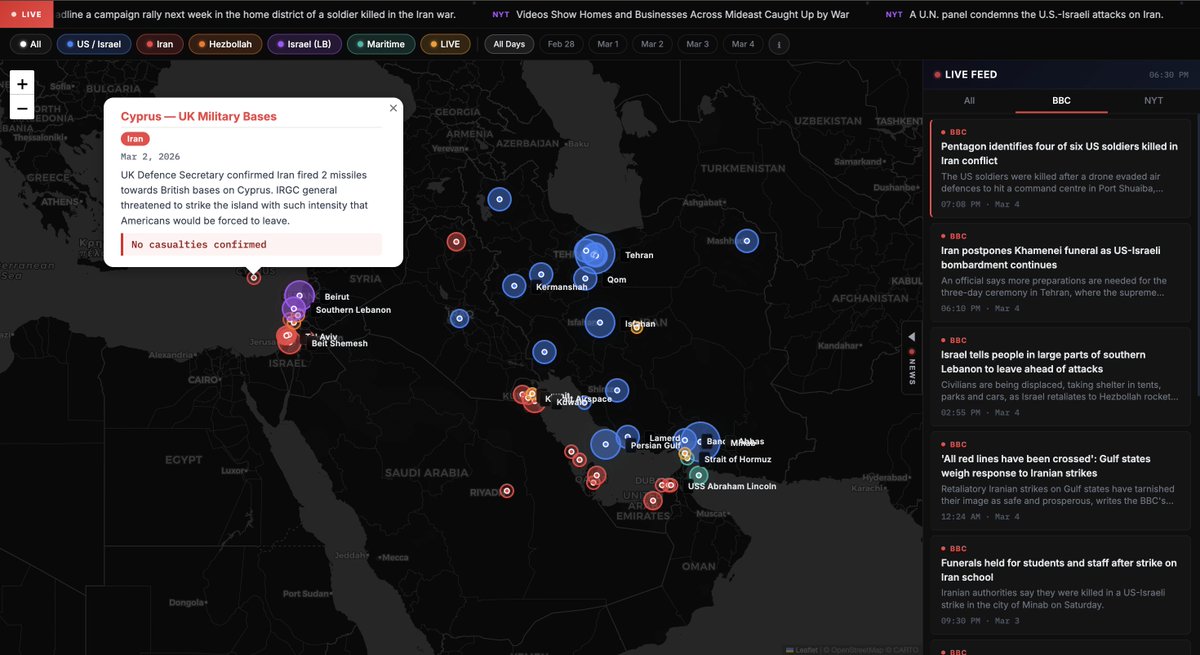
Task: Click the LIVE FEED panel header
Action: click(971, 74)
